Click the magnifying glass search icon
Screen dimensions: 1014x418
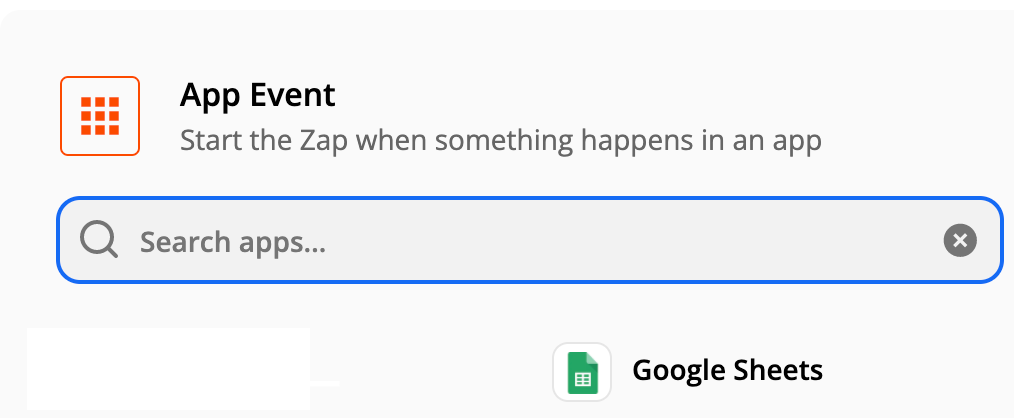pyautogui.click(x=99, y=241)
